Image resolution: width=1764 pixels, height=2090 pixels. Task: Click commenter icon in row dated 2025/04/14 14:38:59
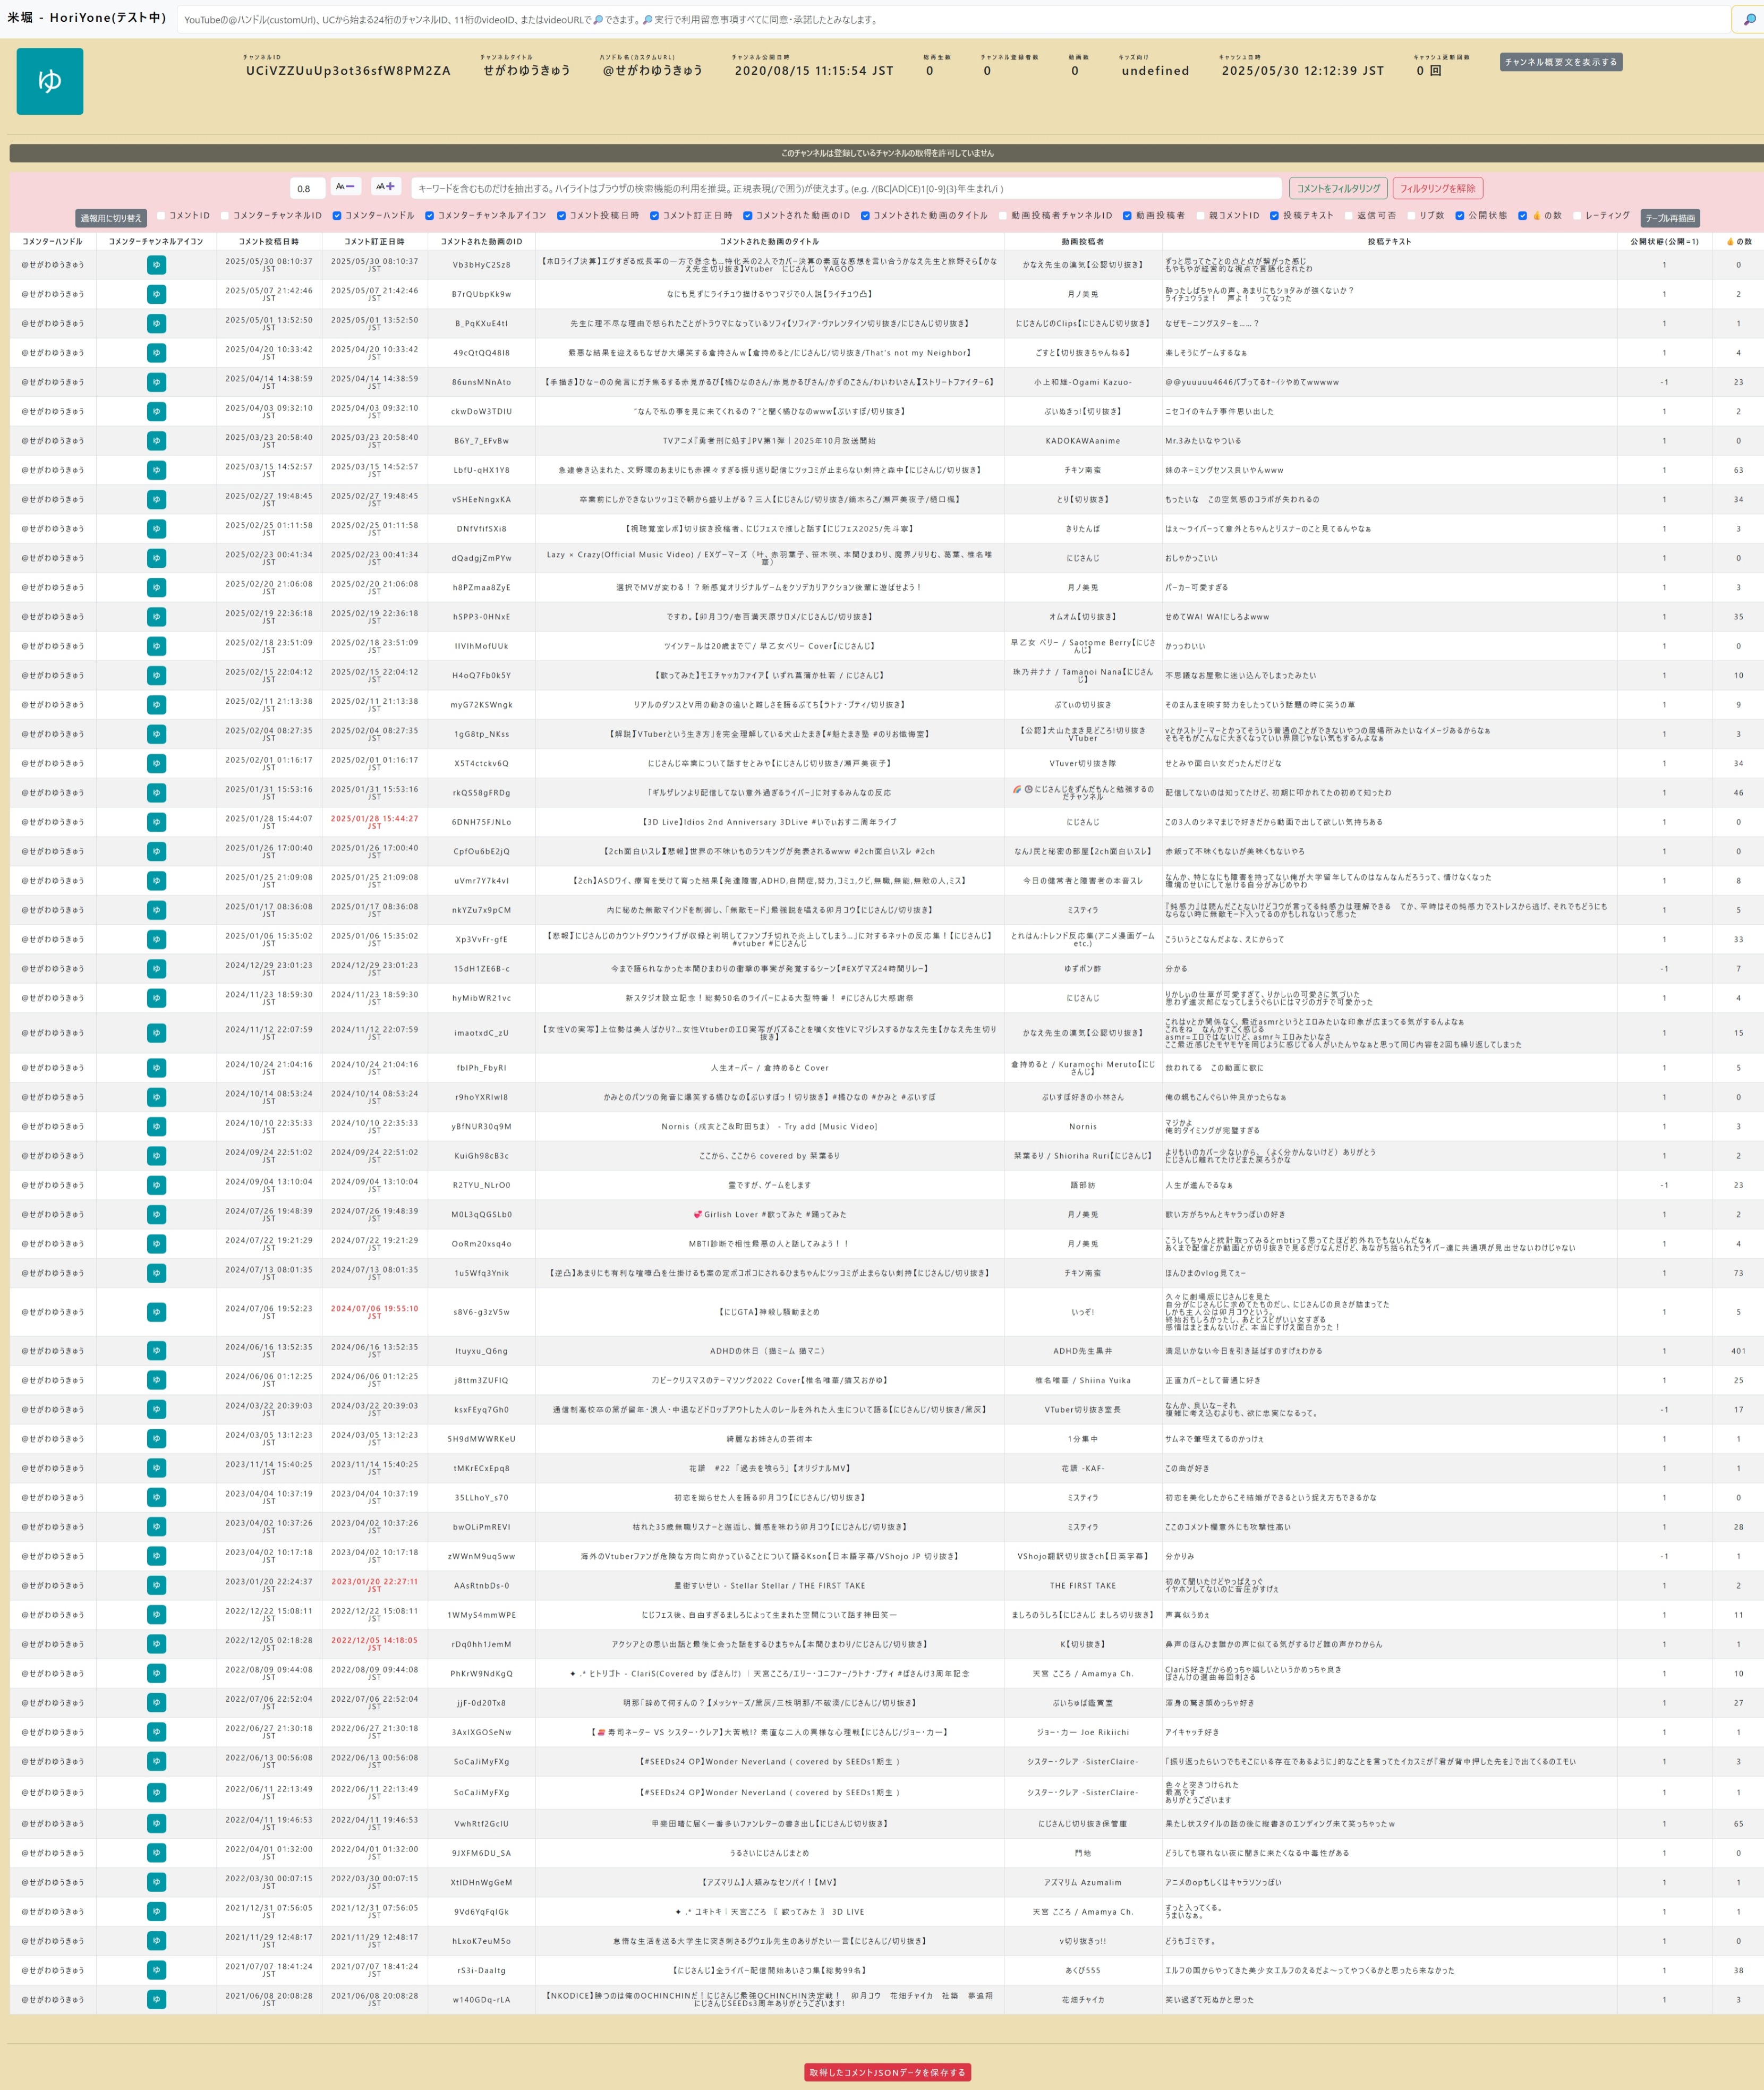(x=156, y=382)
